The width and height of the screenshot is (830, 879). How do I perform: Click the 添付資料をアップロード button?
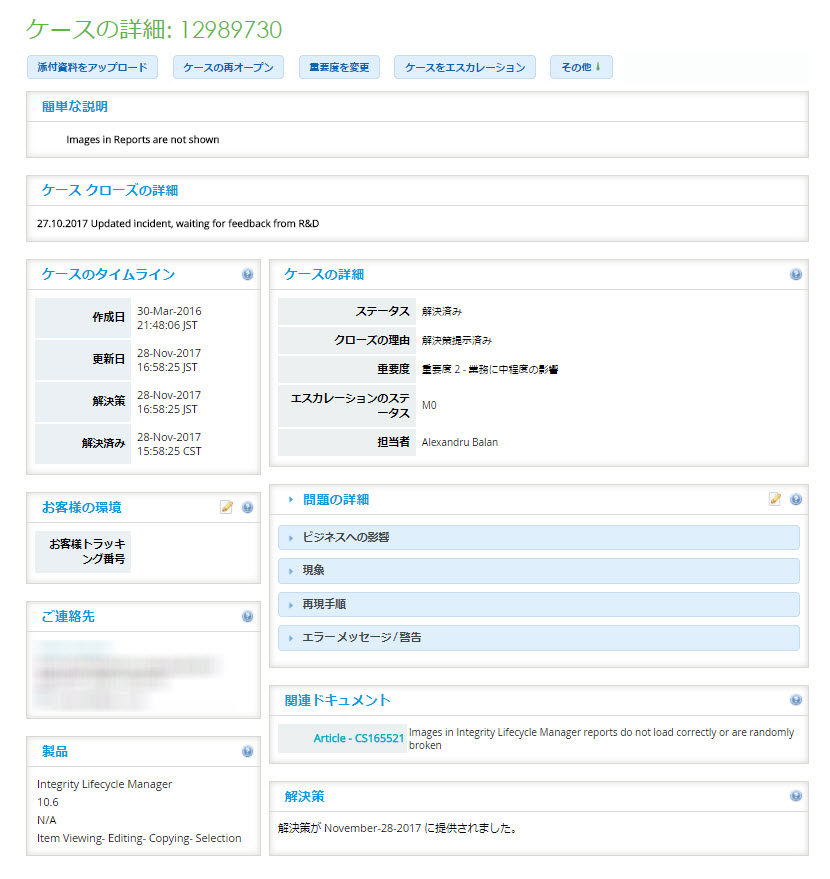(91, 68)
